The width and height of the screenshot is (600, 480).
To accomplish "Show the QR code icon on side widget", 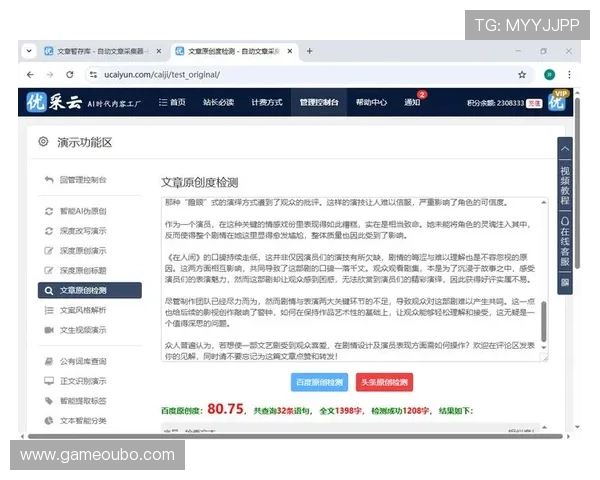I will [565, 282].
